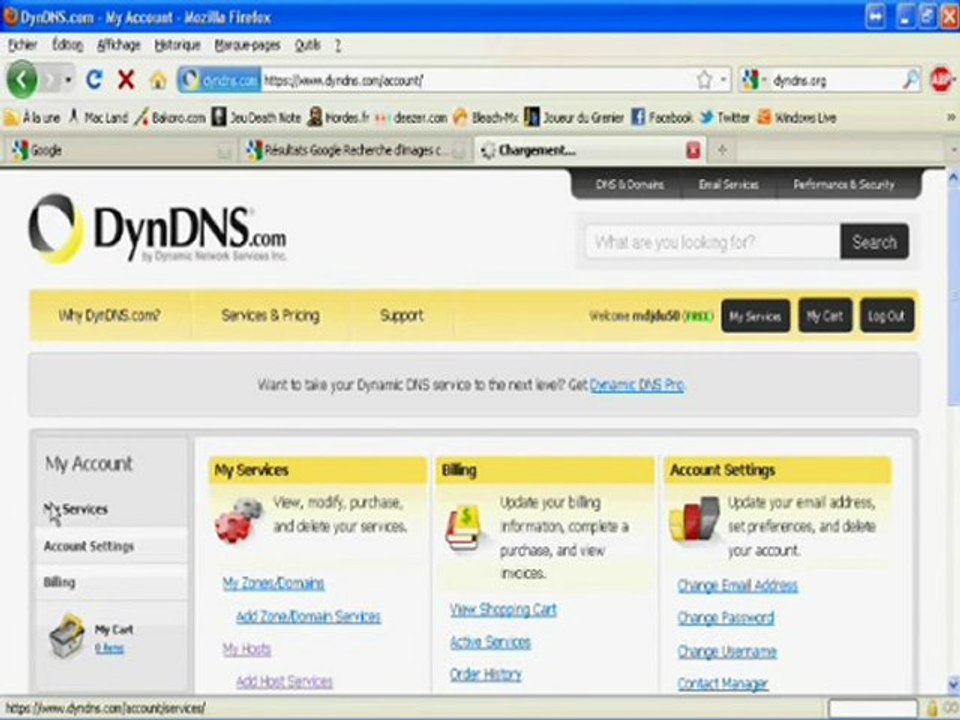Click the red gears My Services icon

(238, 520)
